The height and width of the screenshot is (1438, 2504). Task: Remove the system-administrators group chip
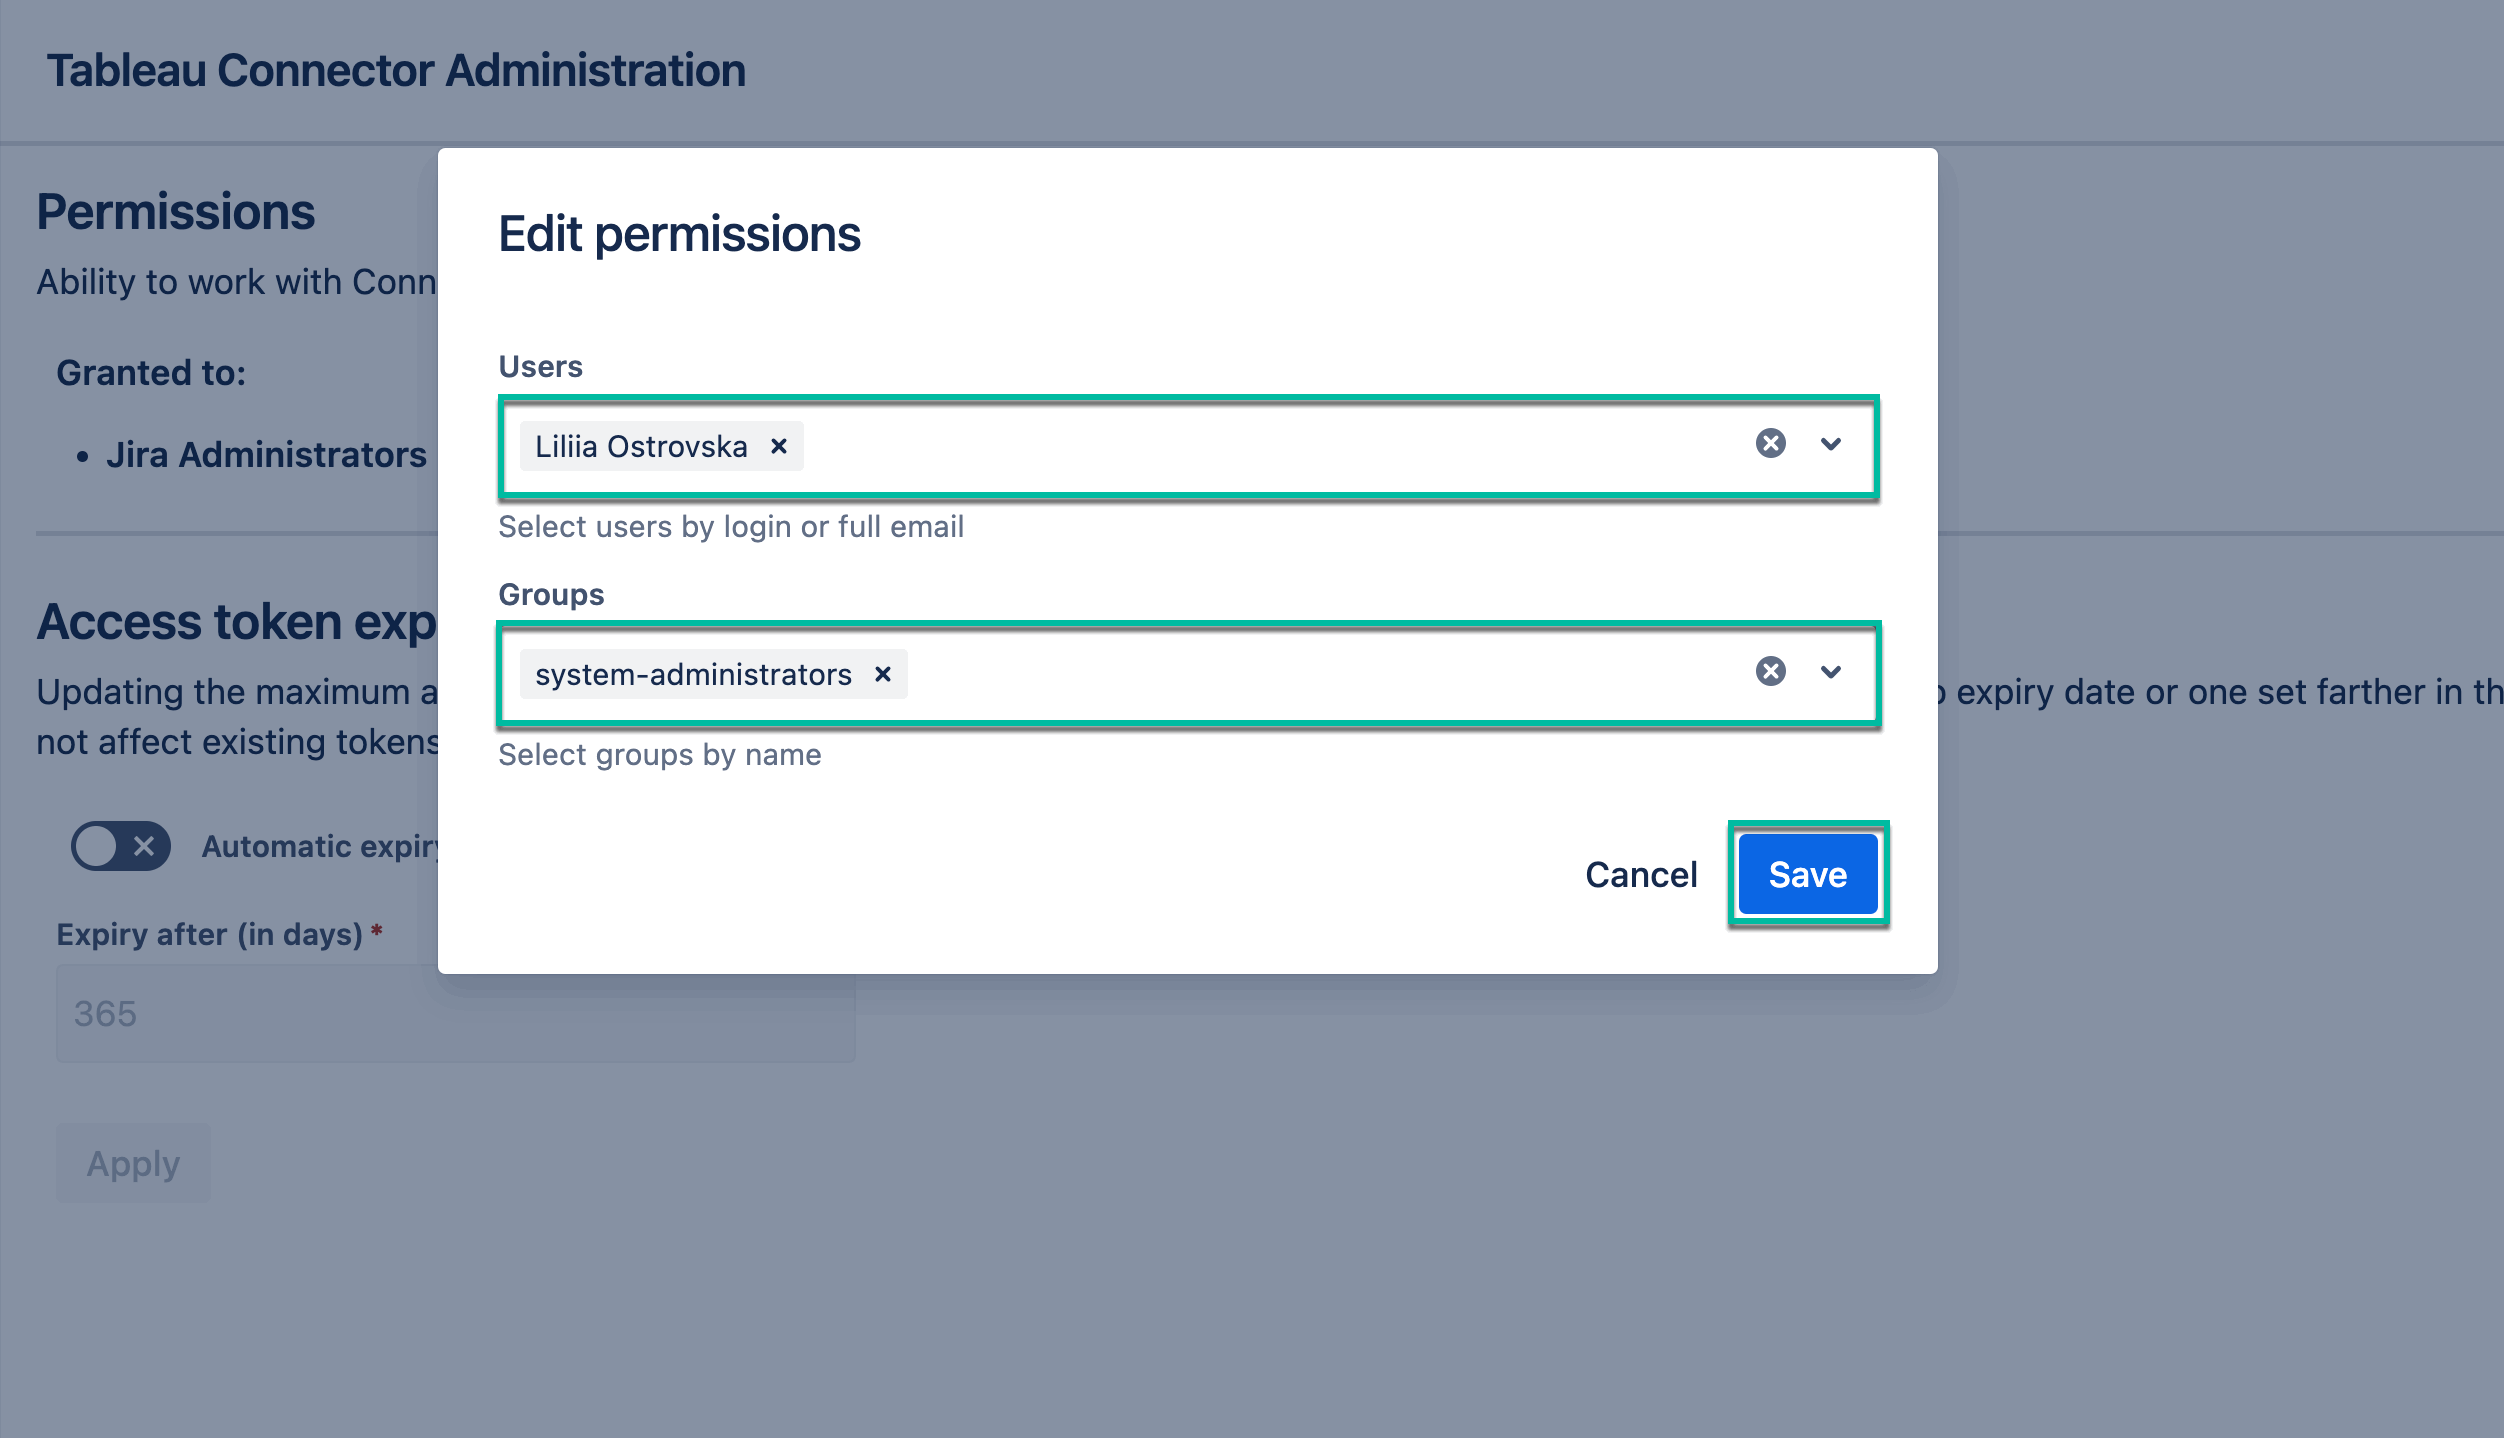click(x=883, y=674)
